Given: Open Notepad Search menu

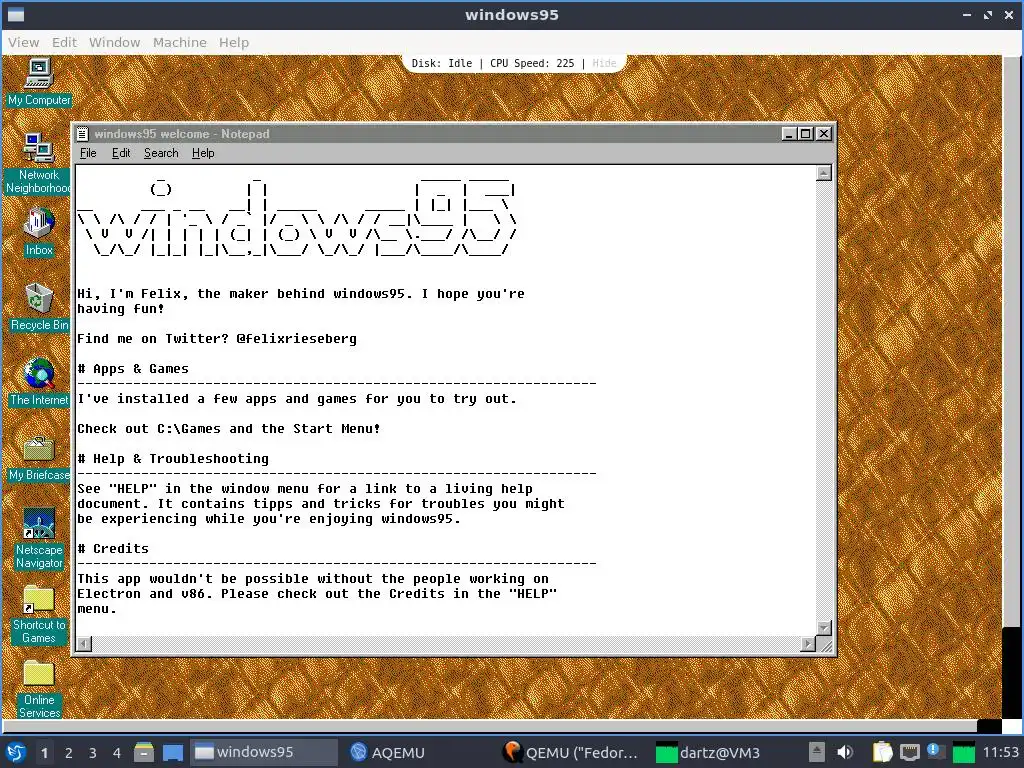Looking at the screenshot, I should pyautogui.click(x=161, y=153).
